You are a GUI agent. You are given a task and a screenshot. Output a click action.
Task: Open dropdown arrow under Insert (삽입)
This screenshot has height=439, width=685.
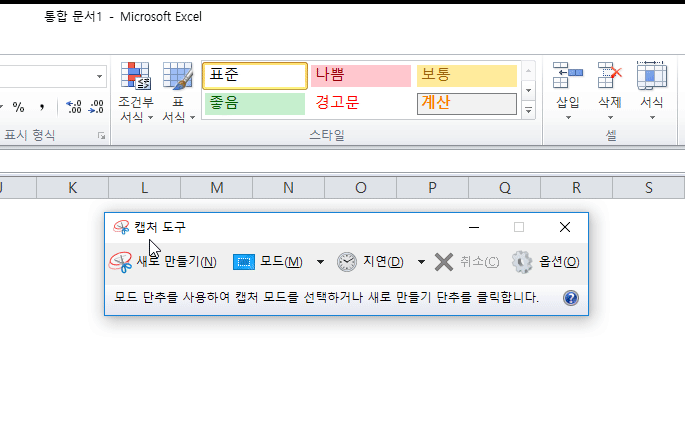[x=568, y=118]
